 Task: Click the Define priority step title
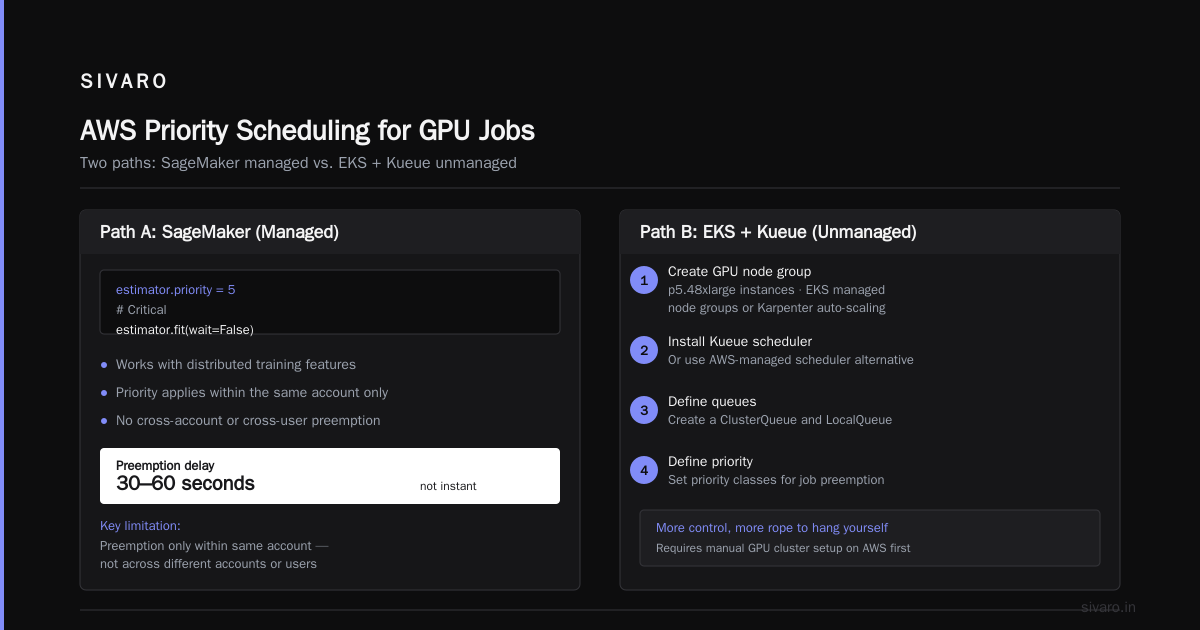point(710,461)
